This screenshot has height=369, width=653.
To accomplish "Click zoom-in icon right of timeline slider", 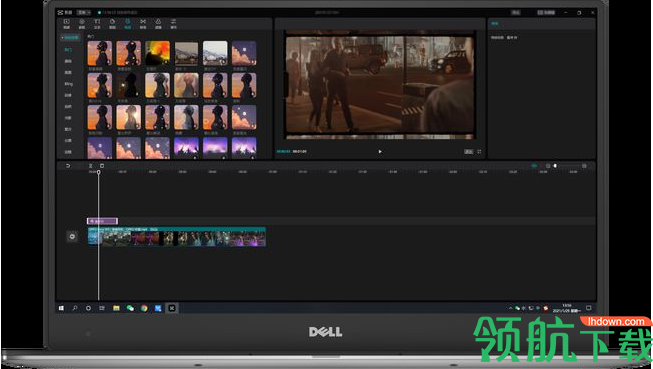I will [584, 166].
